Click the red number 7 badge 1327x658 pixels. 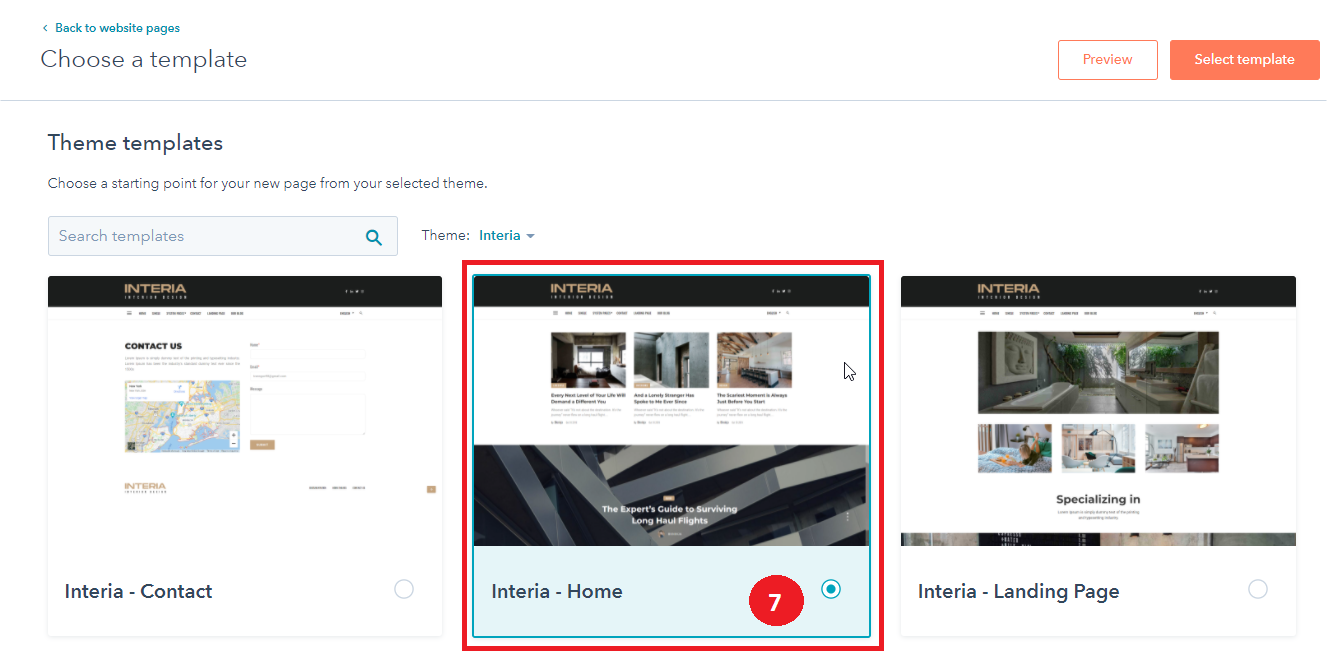(775, 603)
